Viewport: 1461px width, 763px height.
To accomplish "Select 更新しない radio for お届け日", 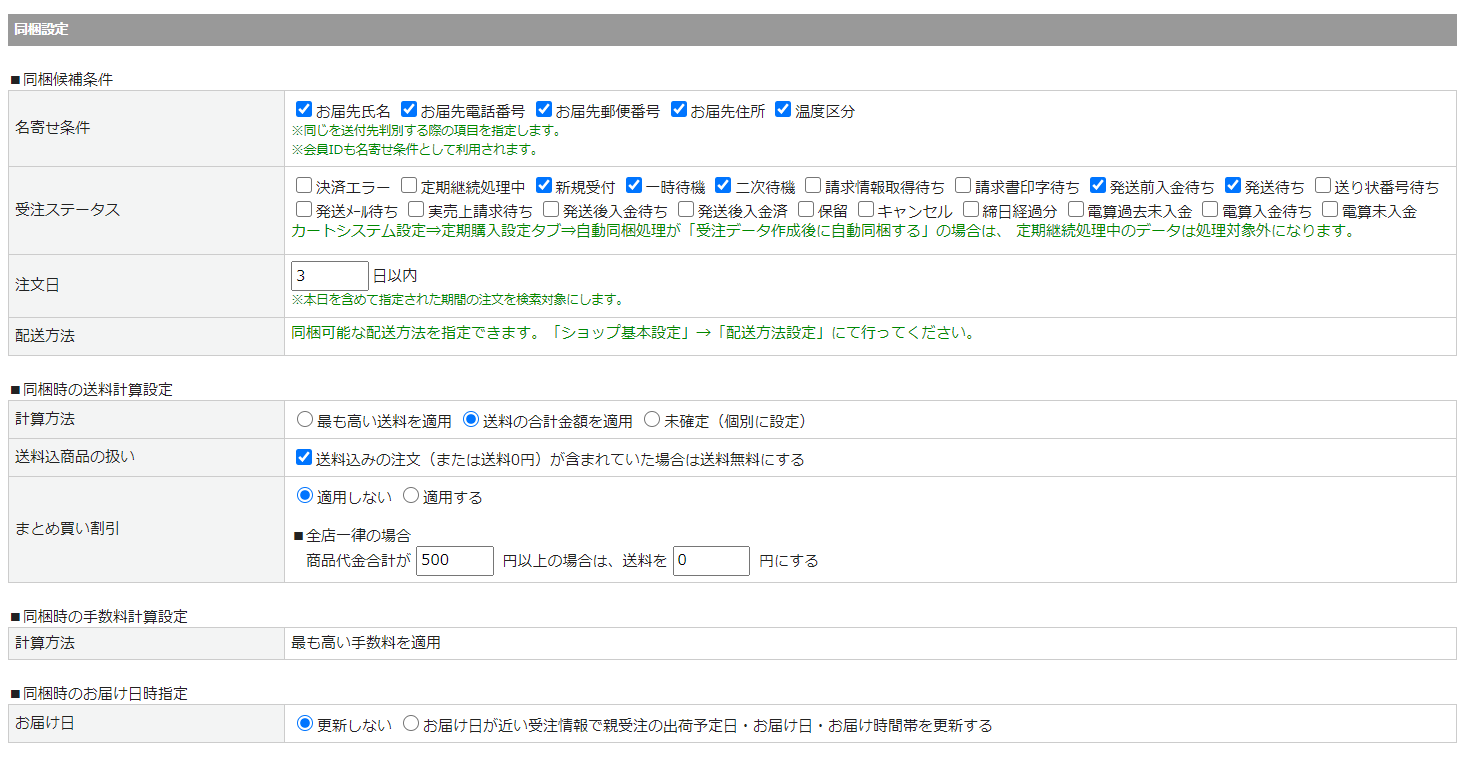I will 305,724.
